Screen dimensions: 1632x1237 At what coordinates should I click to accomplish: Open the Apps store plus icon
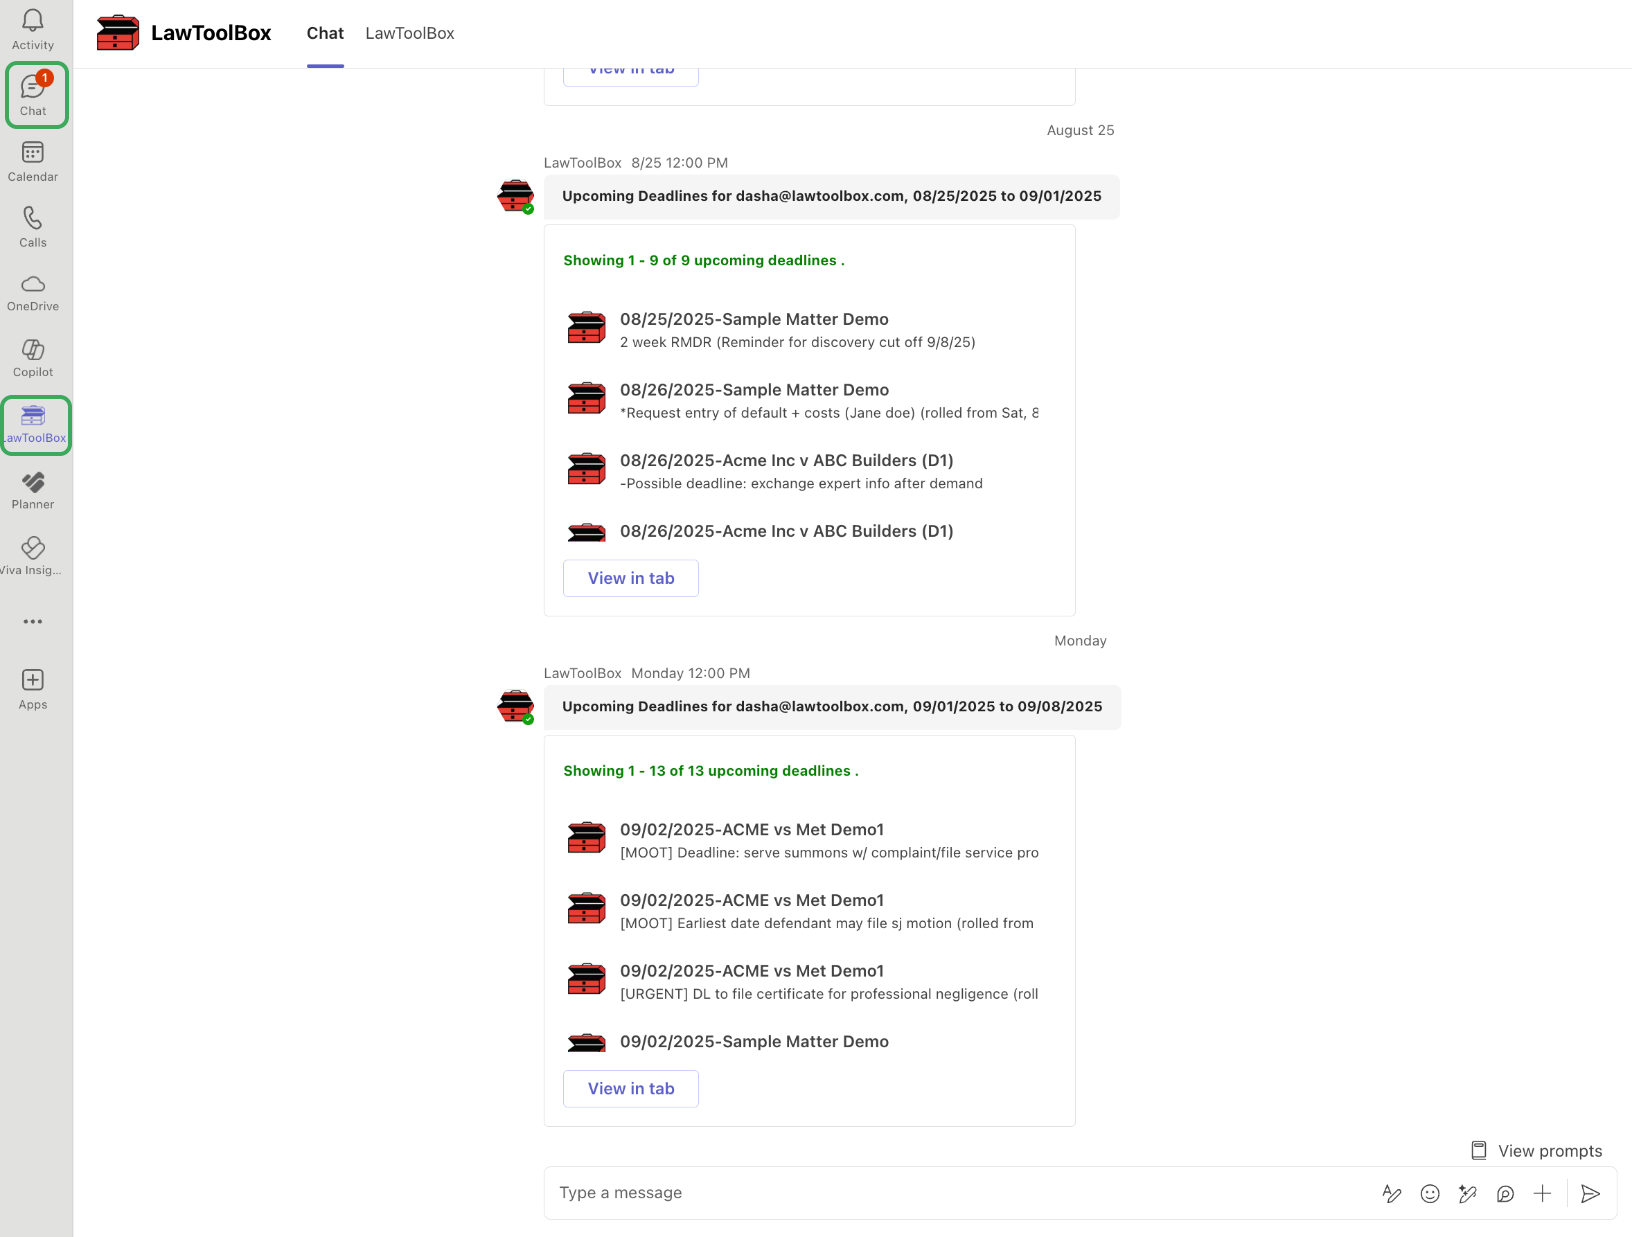coord(33,689)
